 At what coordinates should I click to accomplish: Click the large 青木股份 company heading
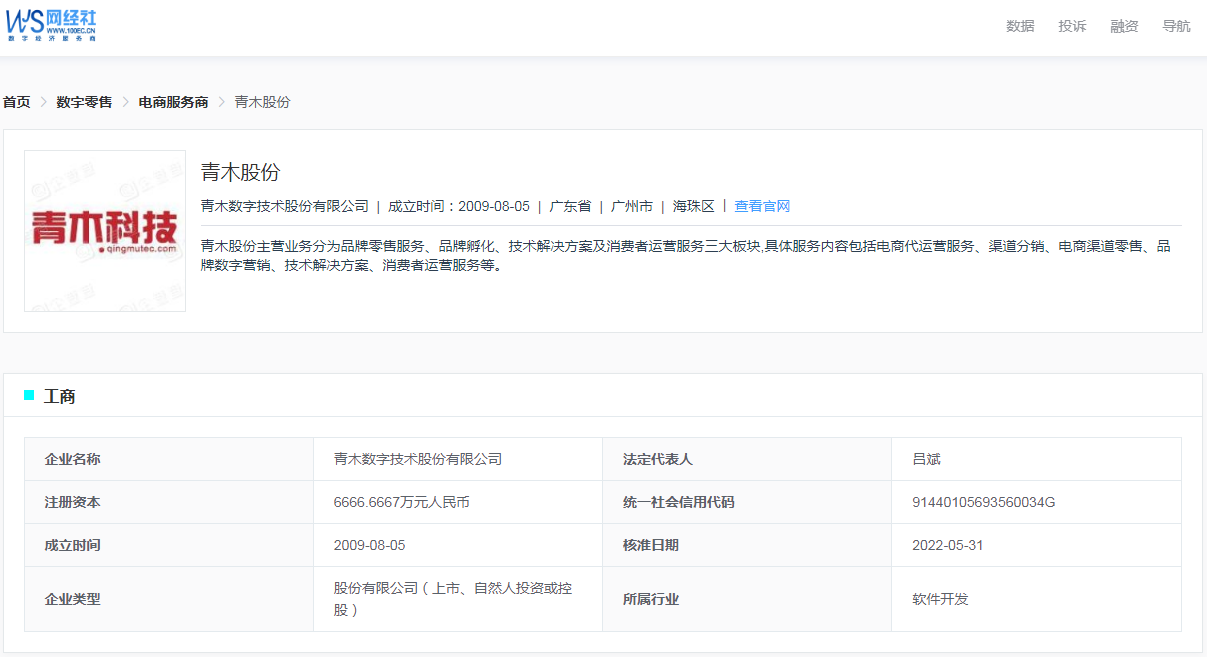[x=240, y=172]
